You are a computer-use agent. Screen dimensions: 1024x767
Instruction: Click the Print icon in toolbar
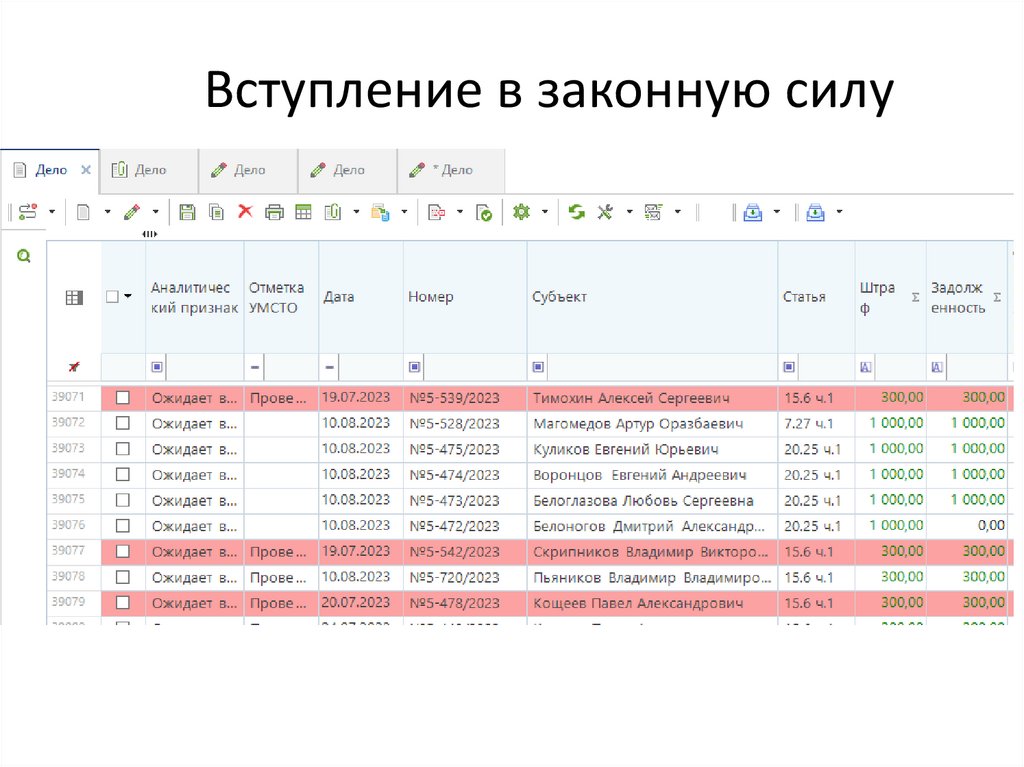tap(274, 212)
